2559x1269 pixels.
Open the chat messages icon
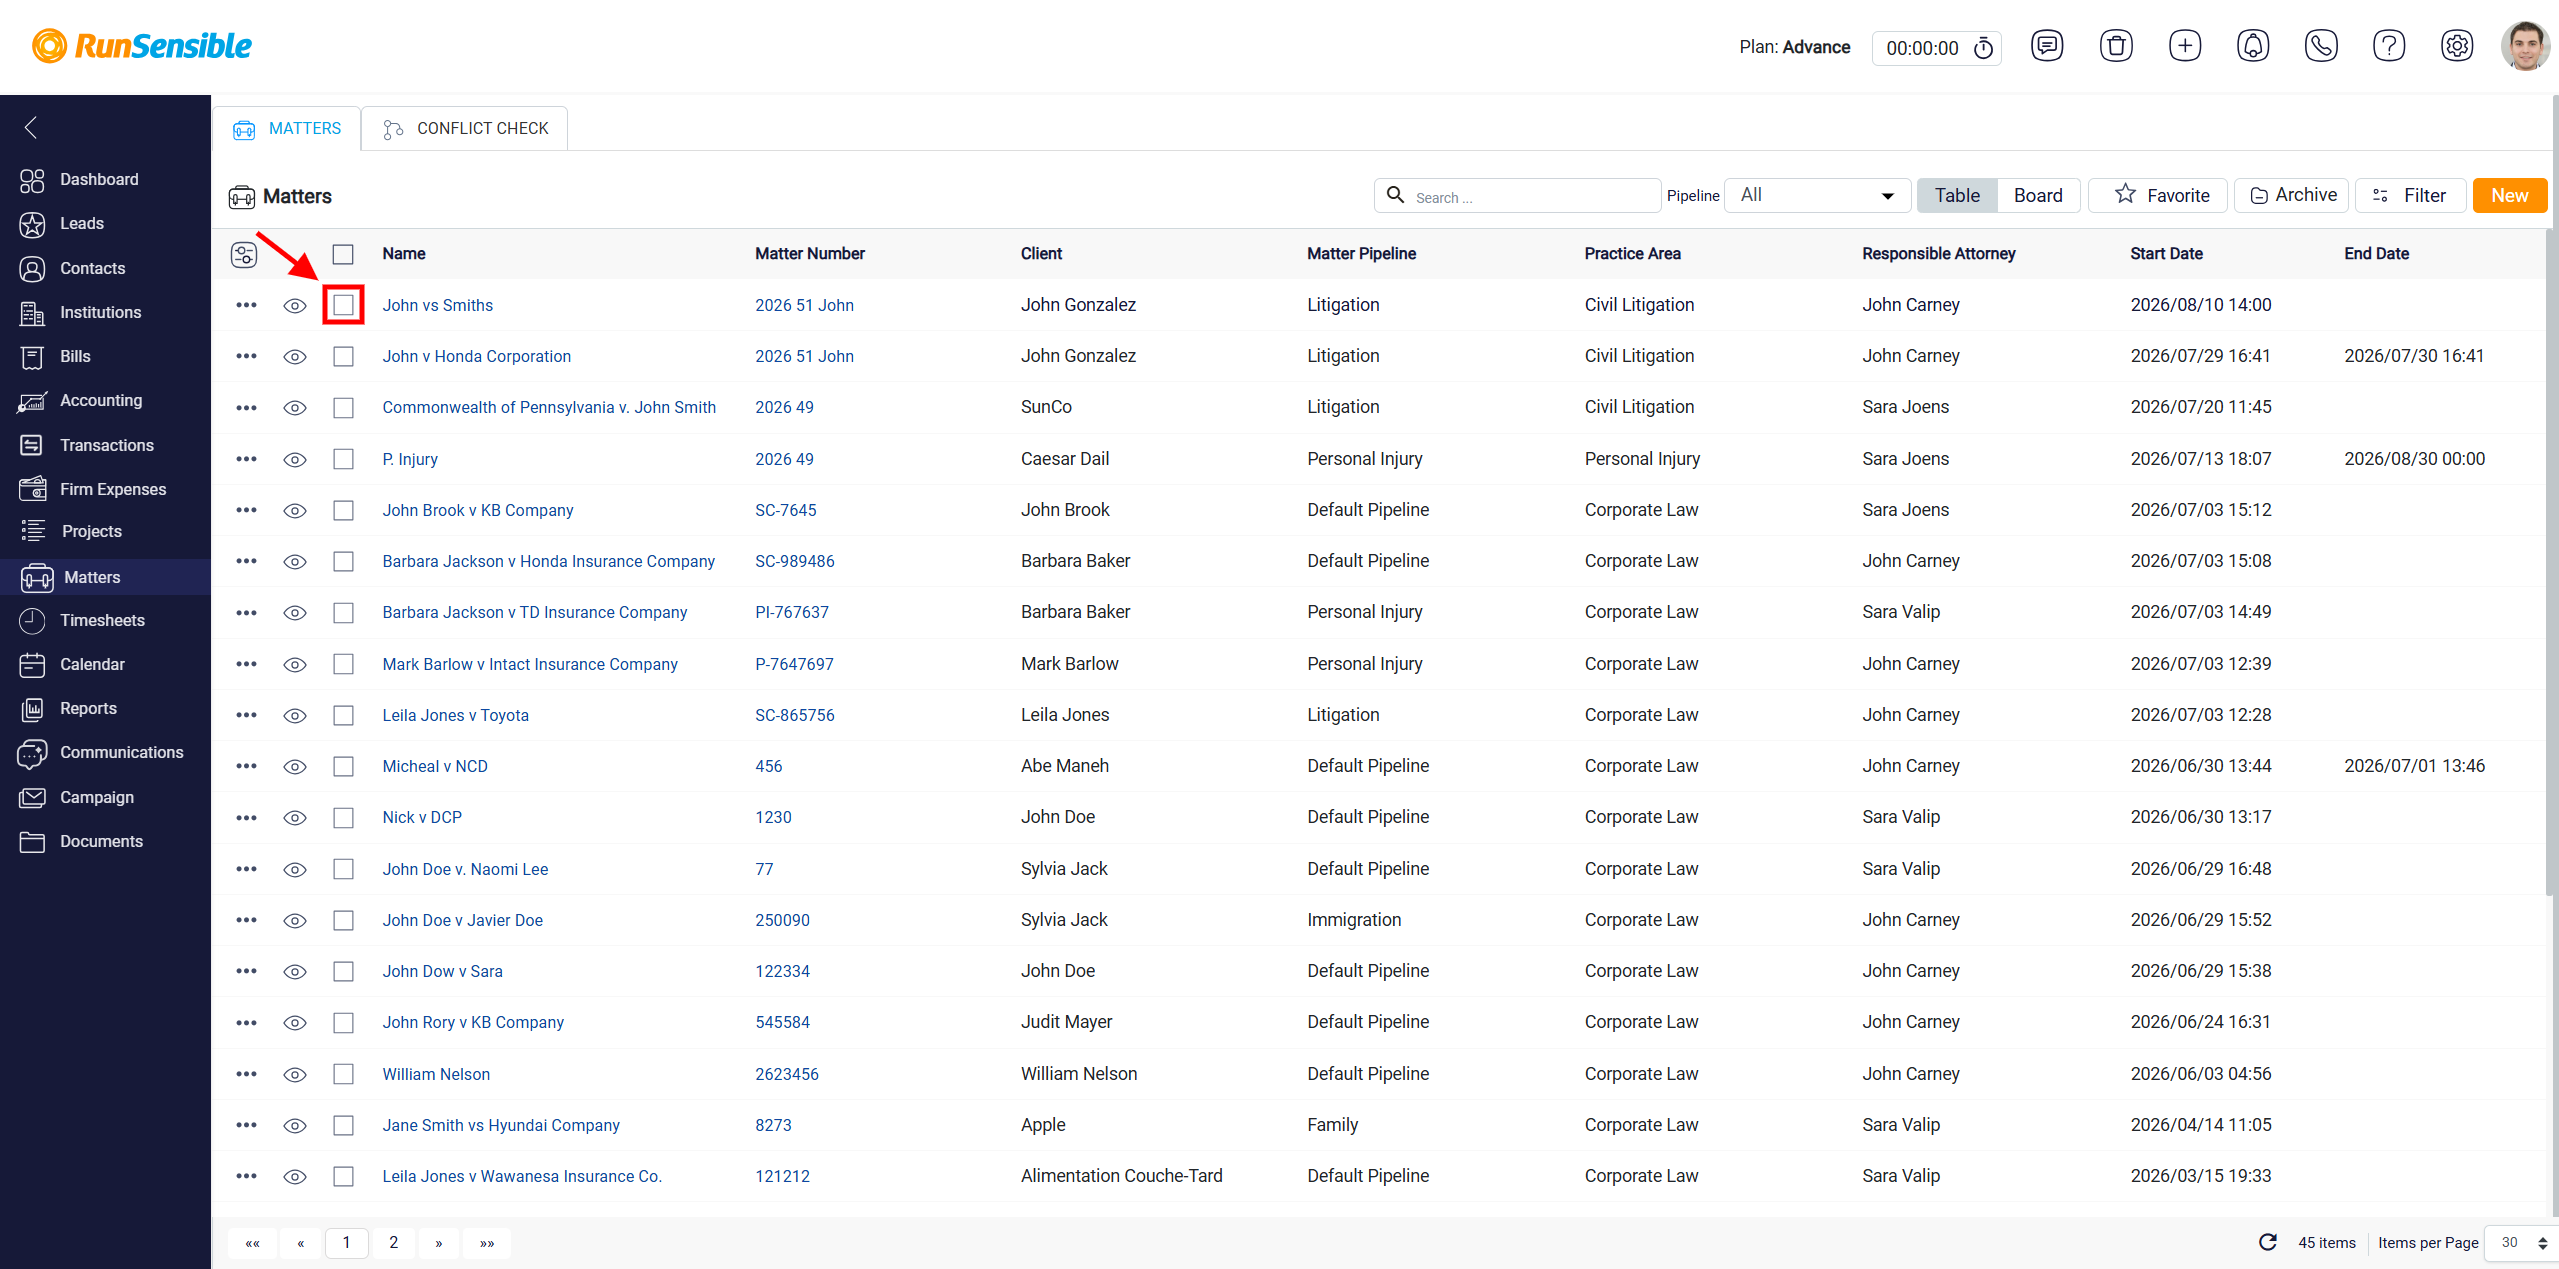click(x=2047, y=46)
